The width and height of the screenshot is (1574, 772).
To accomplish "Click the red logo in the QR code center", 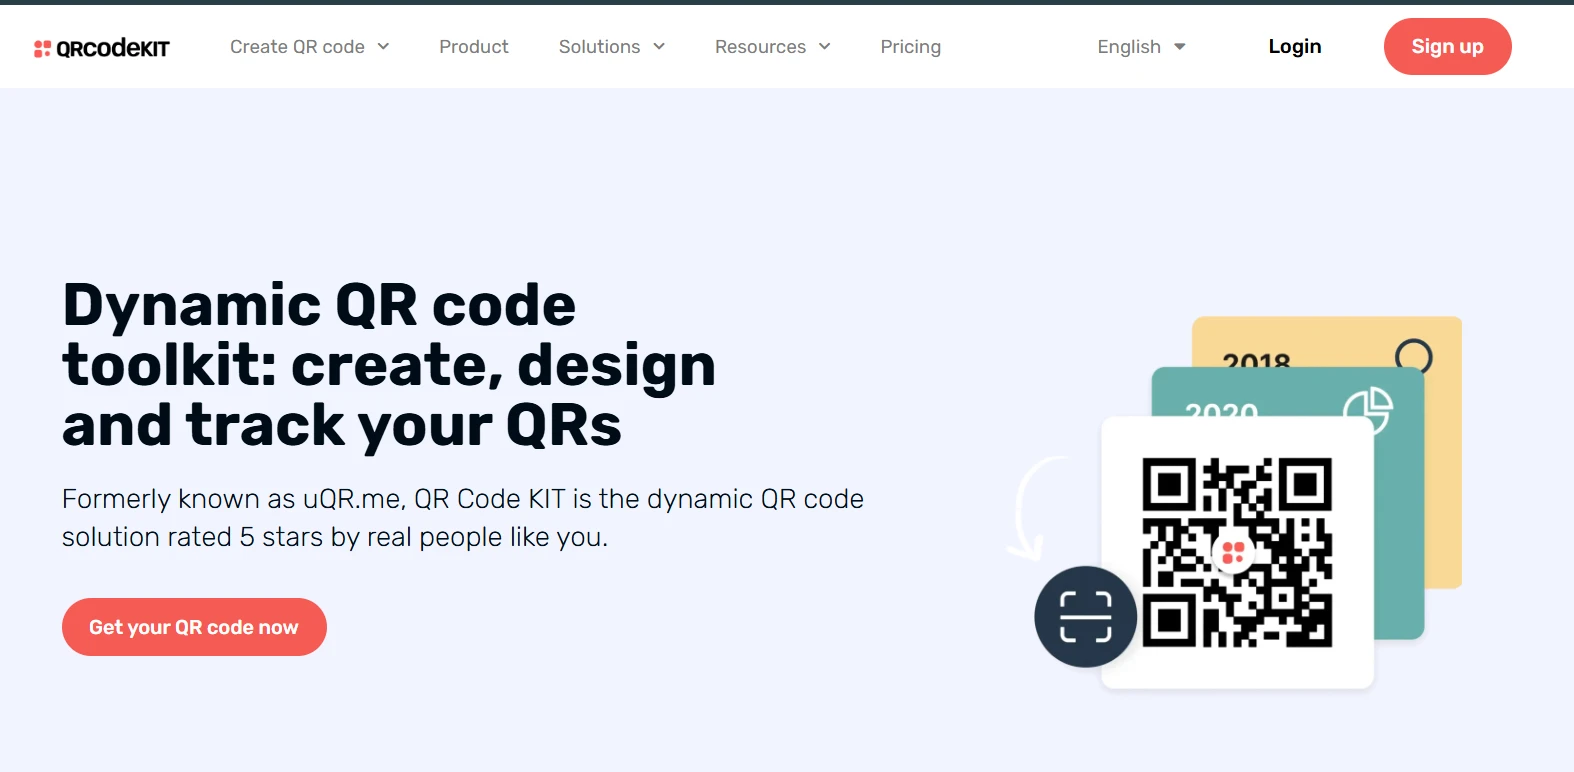I will [1233, 552].
